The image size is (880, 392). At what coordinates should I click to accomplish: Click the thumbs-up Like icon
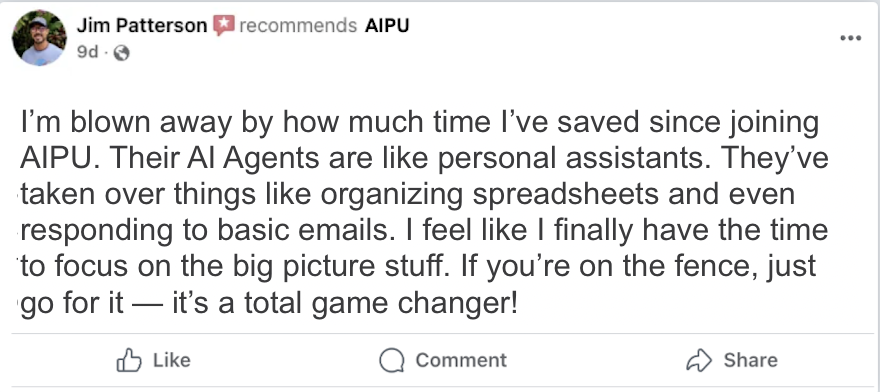coord(129,360)
